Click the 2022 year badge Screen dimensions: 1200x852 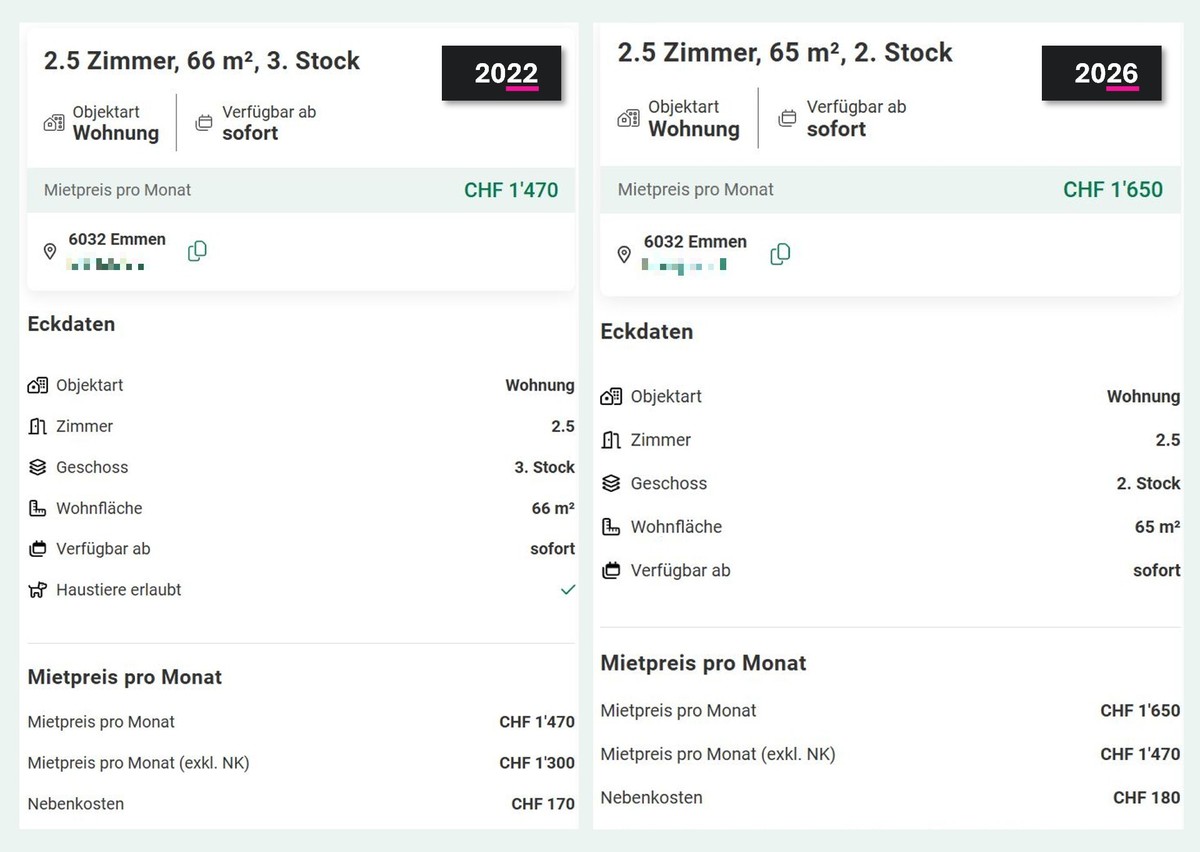tap(501, 73)
